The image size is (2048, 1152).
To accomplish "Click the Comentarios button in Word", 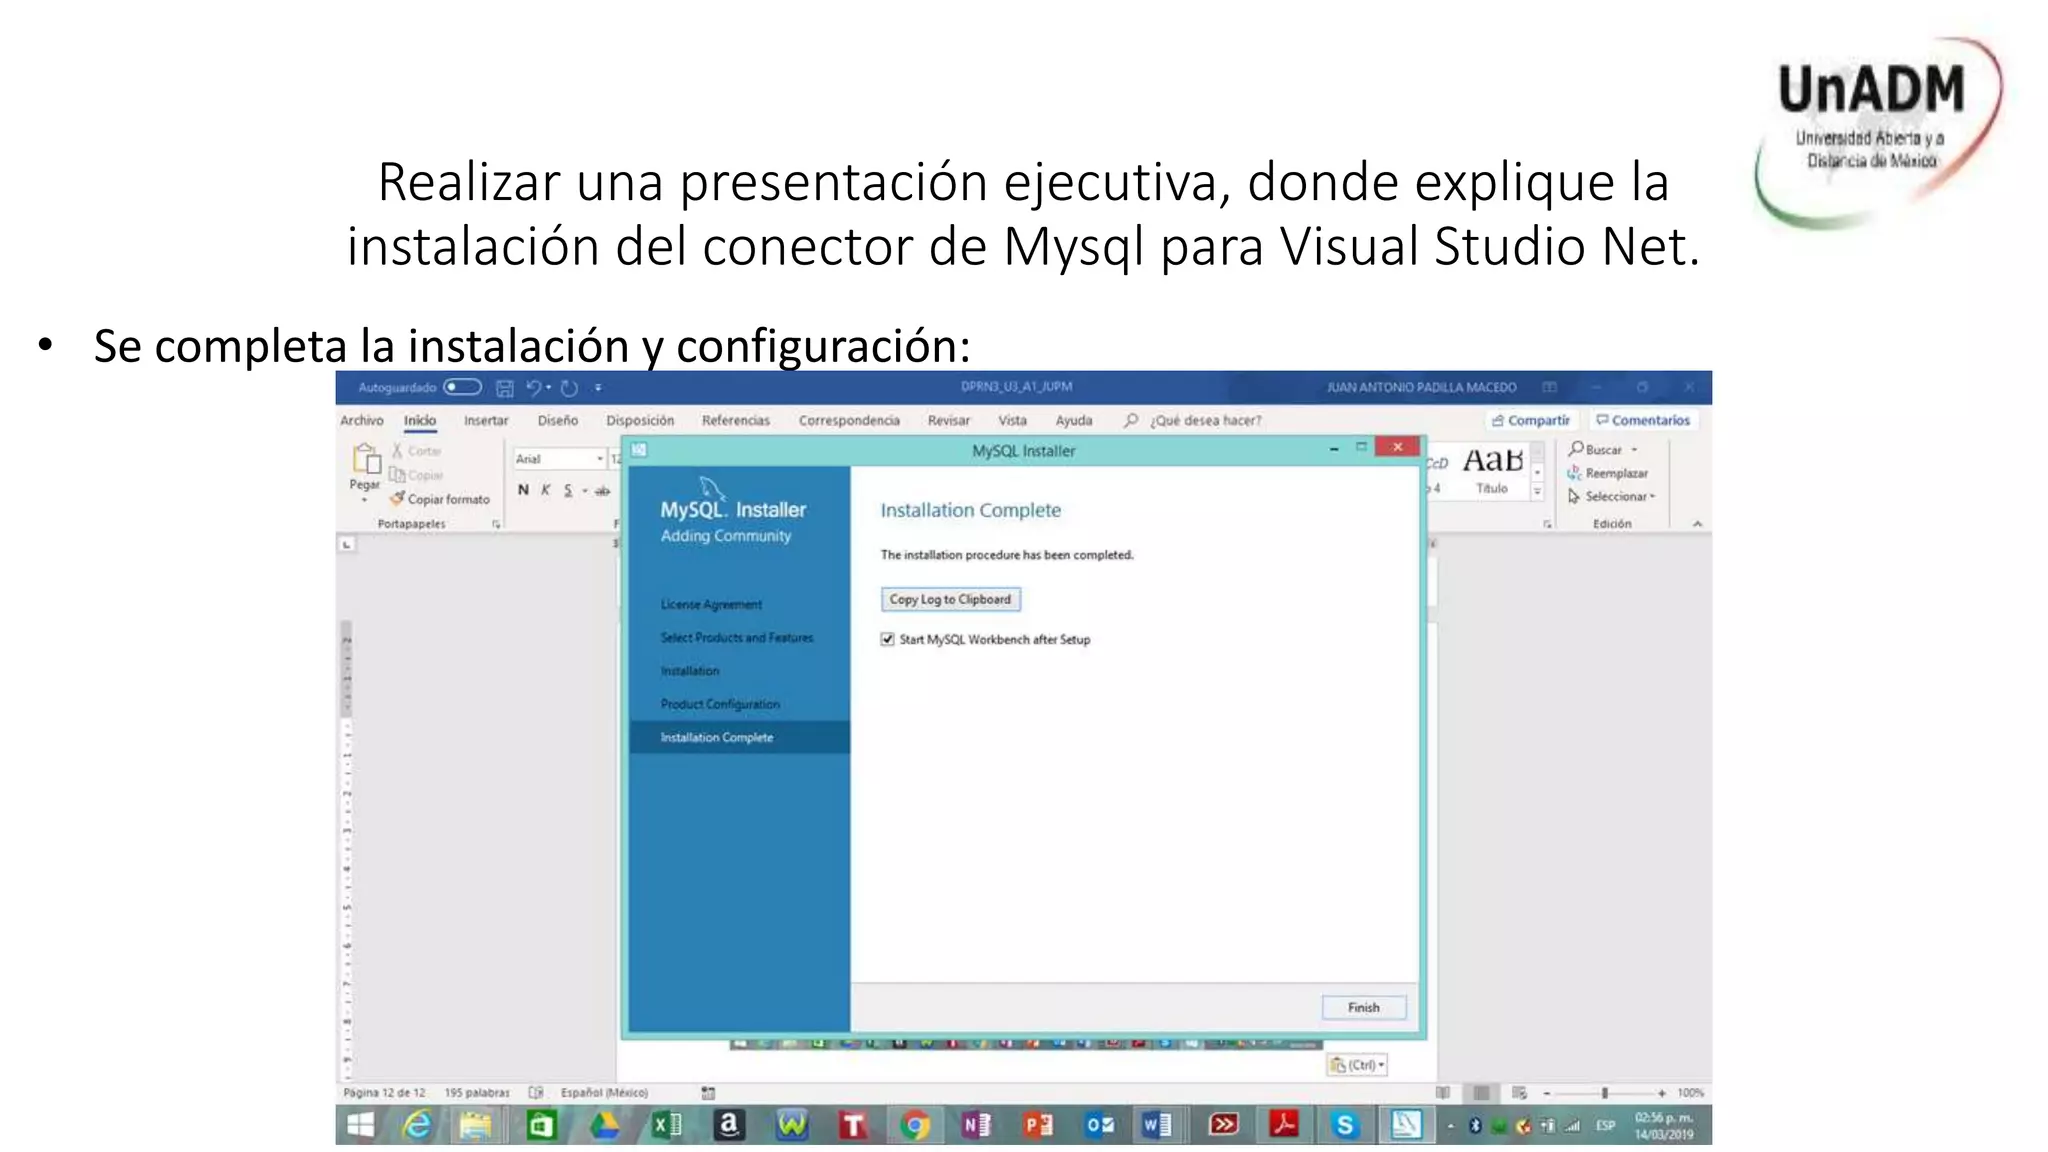I will coord(1643,420).
